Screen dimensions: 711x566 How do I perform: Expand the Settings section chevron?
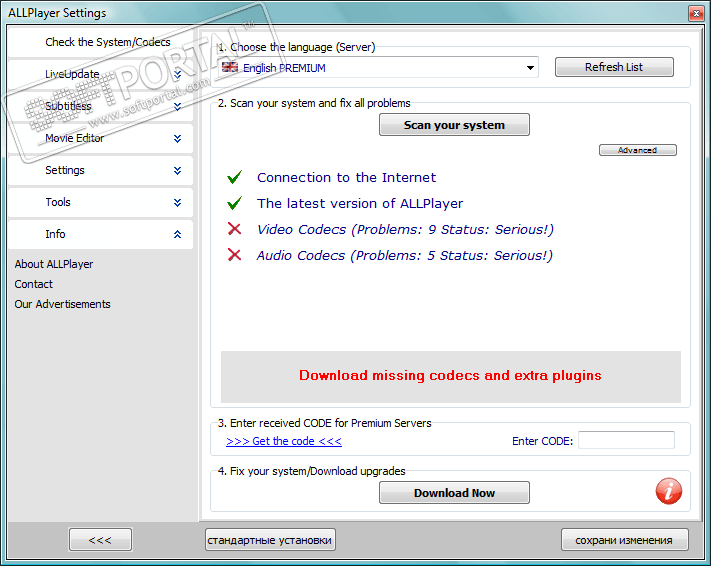[x=177, y=171]
